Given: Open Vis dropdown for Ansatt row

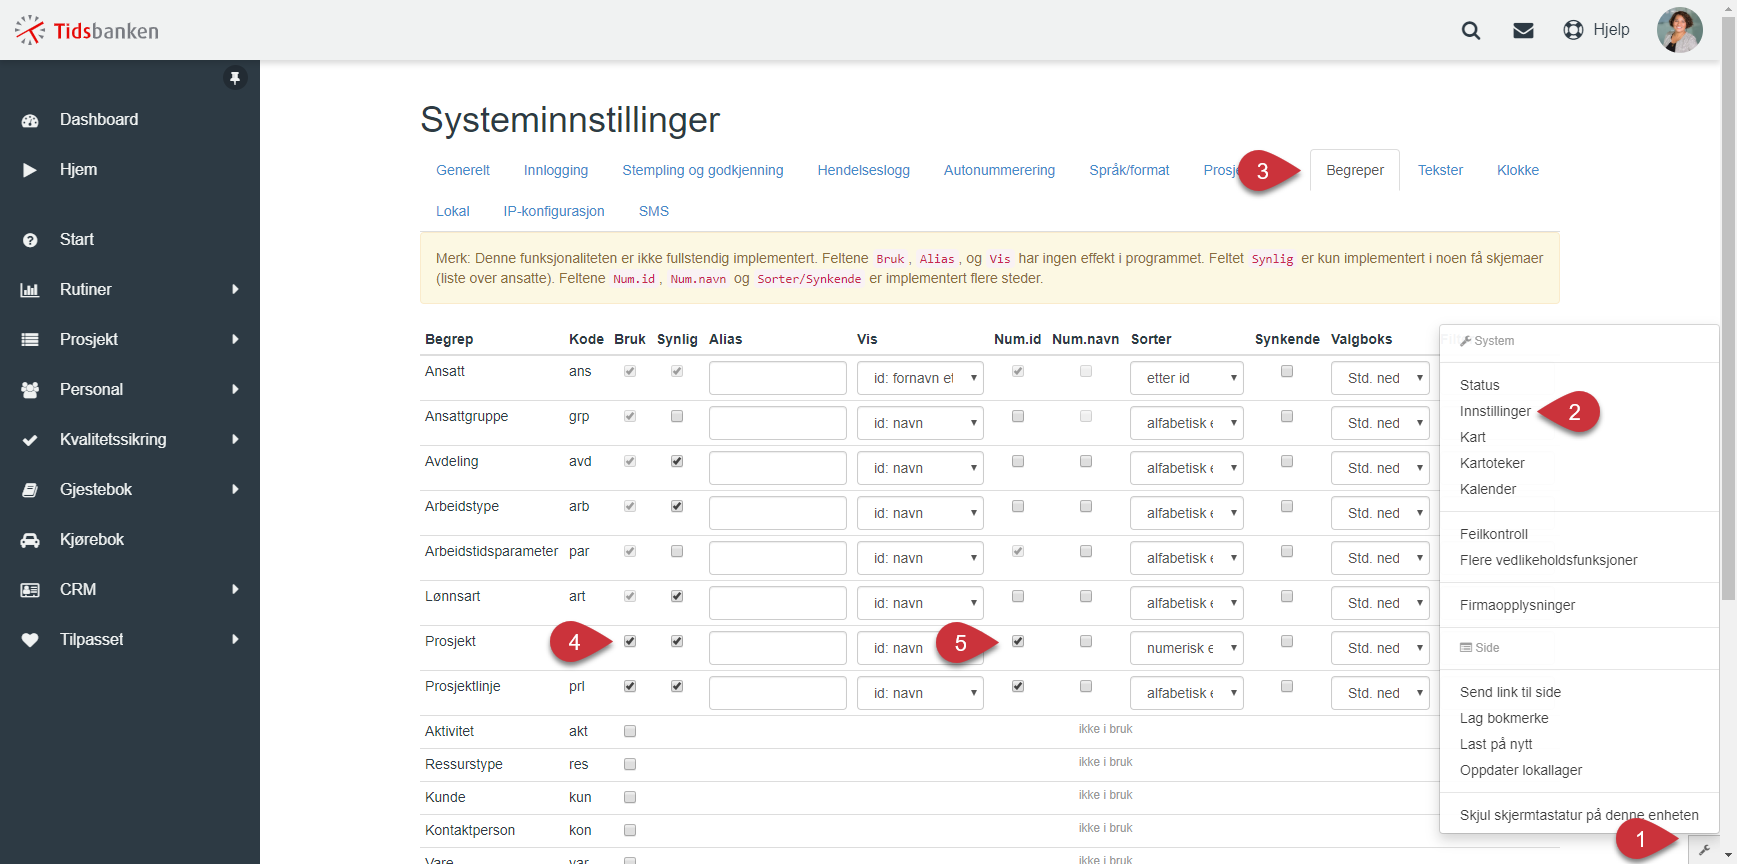Looking at the screenshot, I should coord(920,378).
